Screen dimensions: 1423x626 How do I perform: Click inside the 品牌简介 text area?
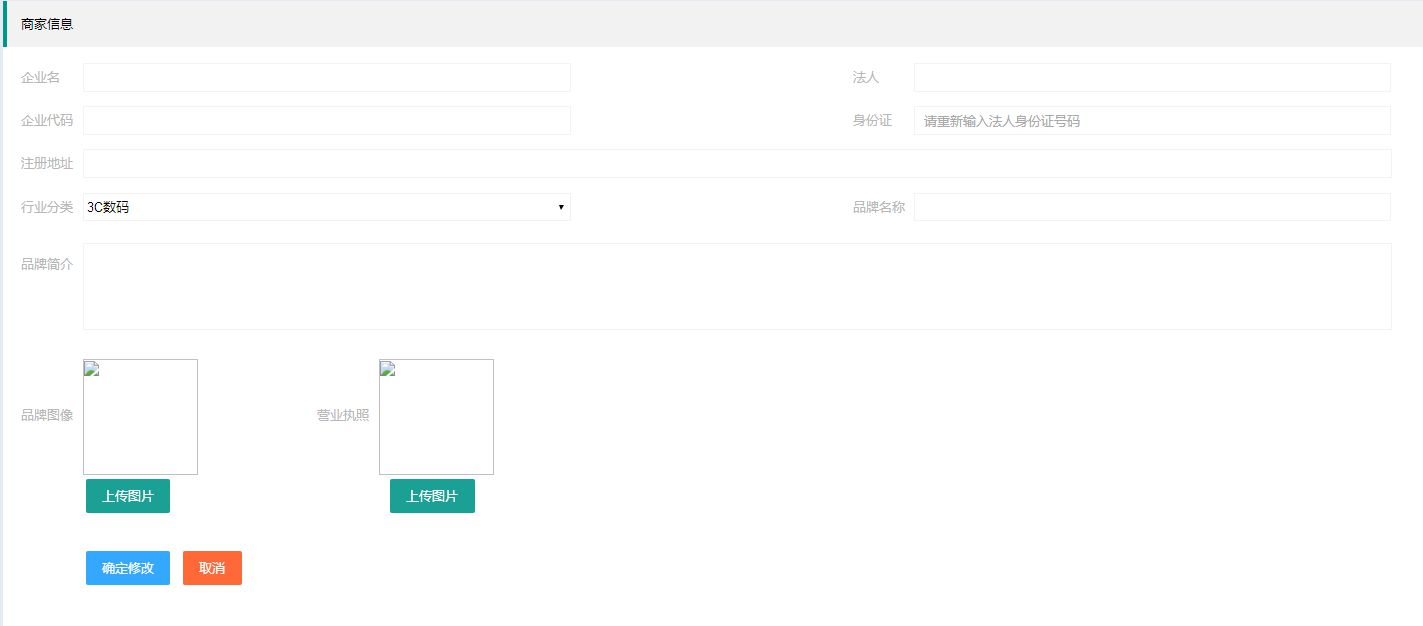(x=736, y=286)
